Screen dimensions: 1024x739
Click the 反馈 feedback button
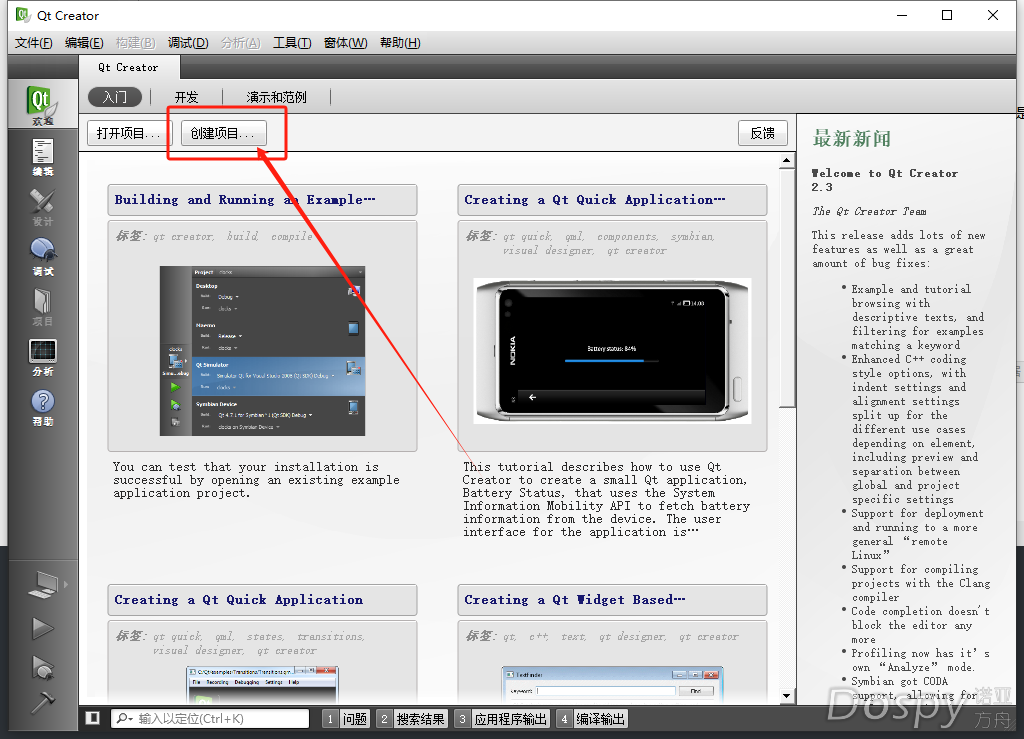point(762,133)
